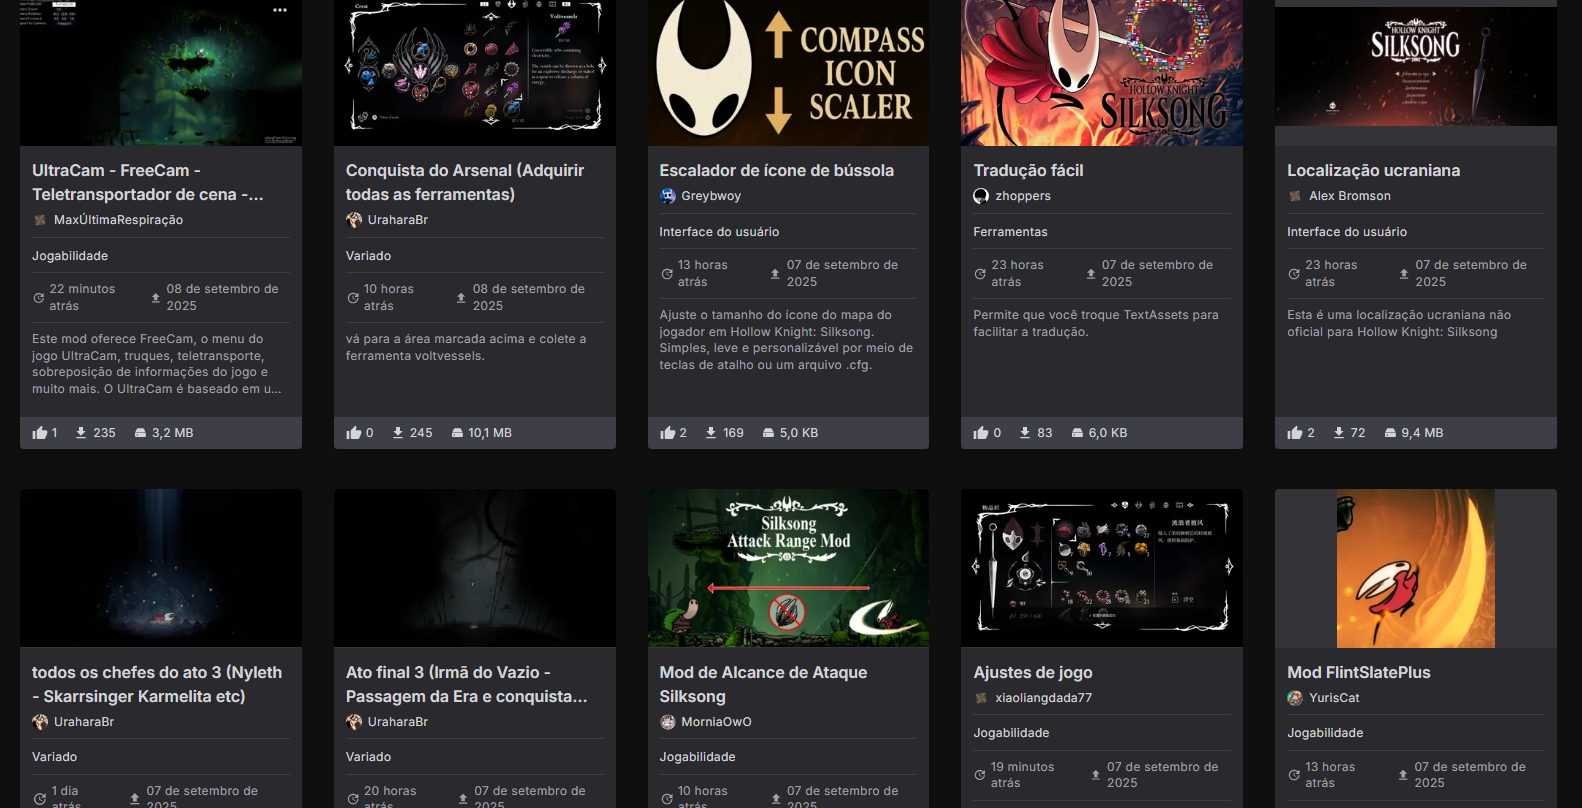Open Mod de Alcance de Ataque Silksong

pos(763,684)
